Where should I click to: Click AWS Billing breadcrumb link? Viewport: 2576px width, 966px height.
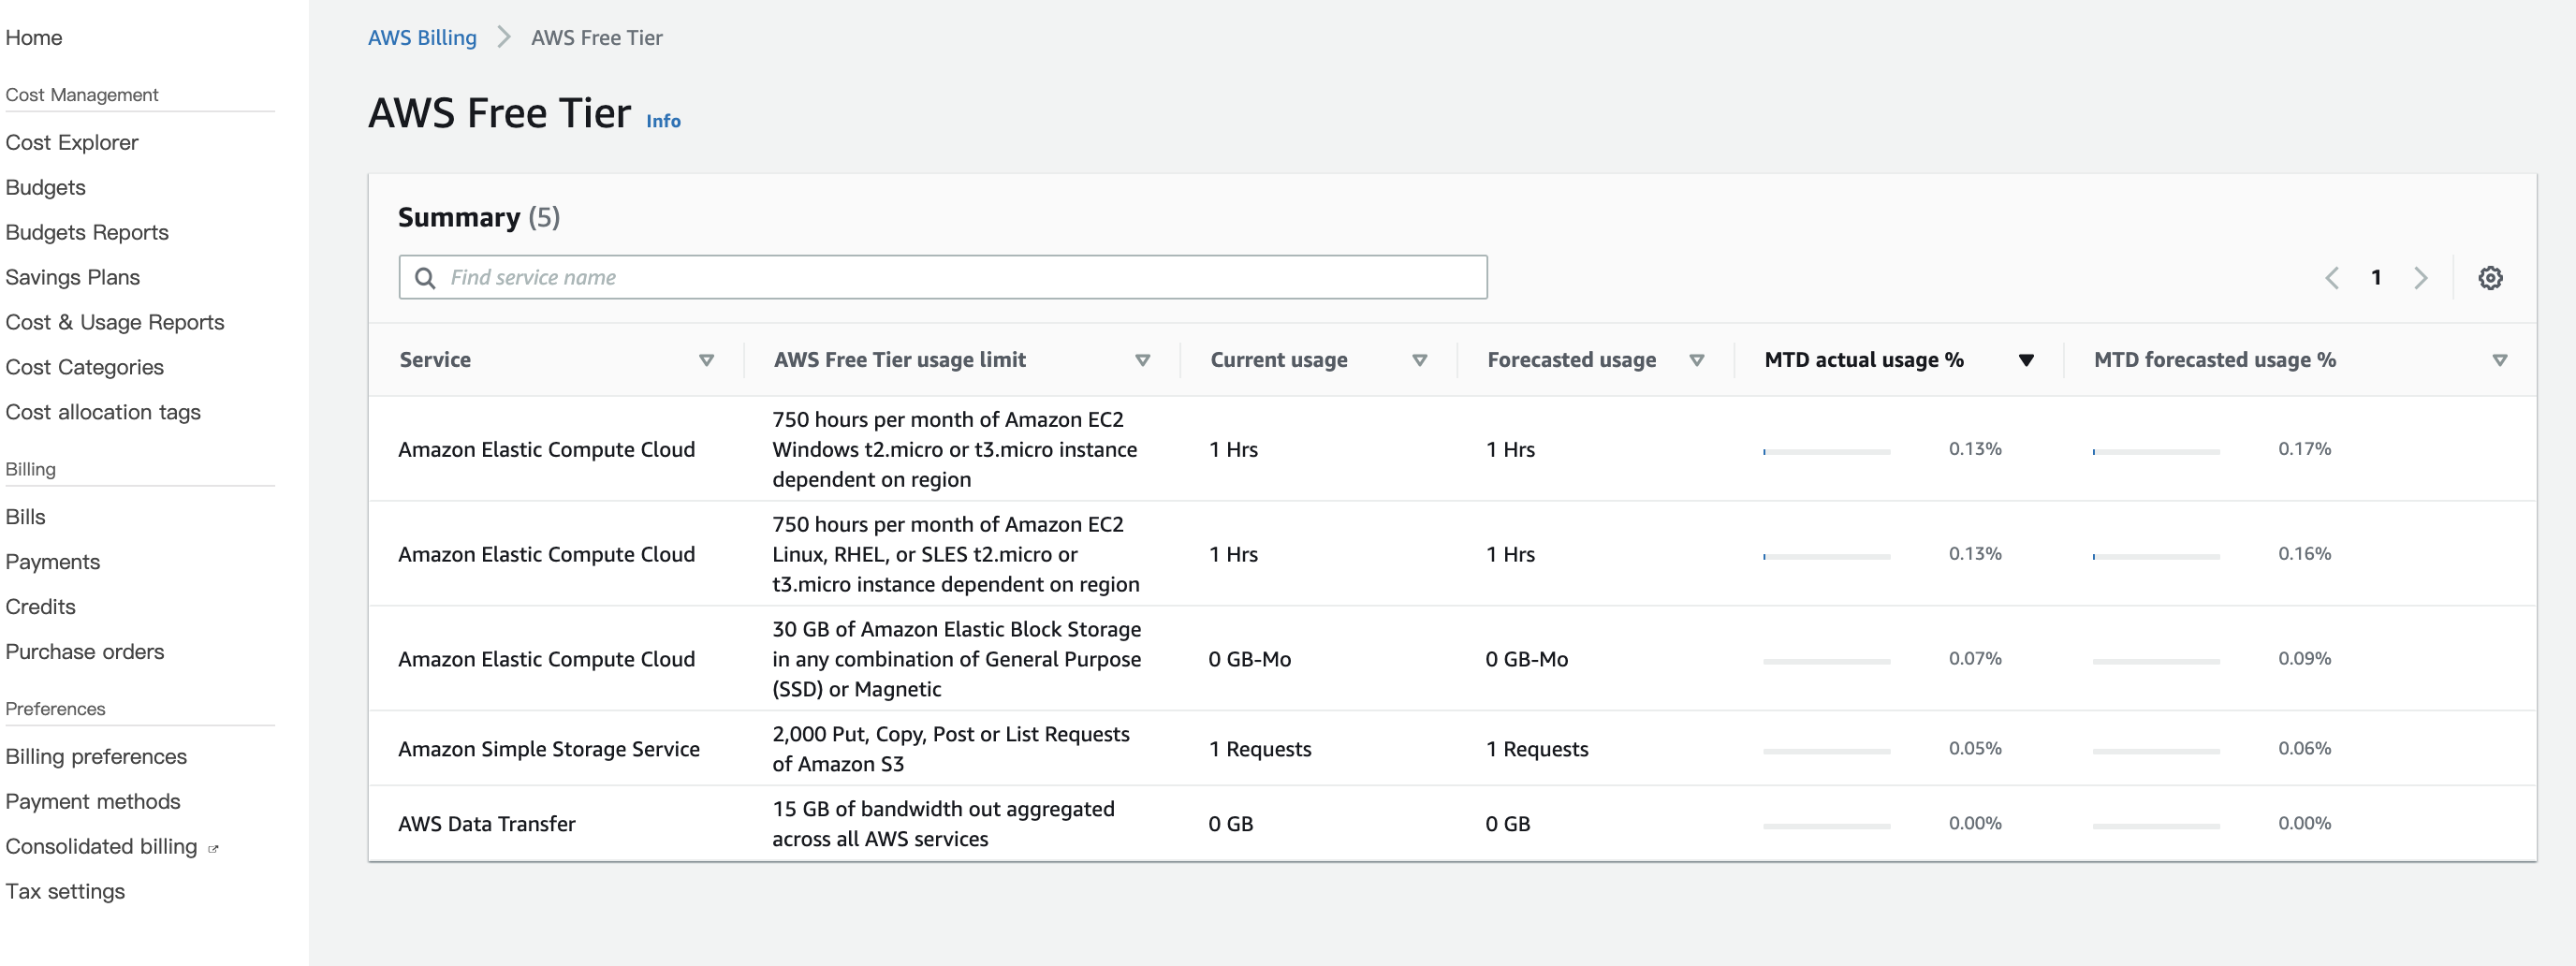422,38
